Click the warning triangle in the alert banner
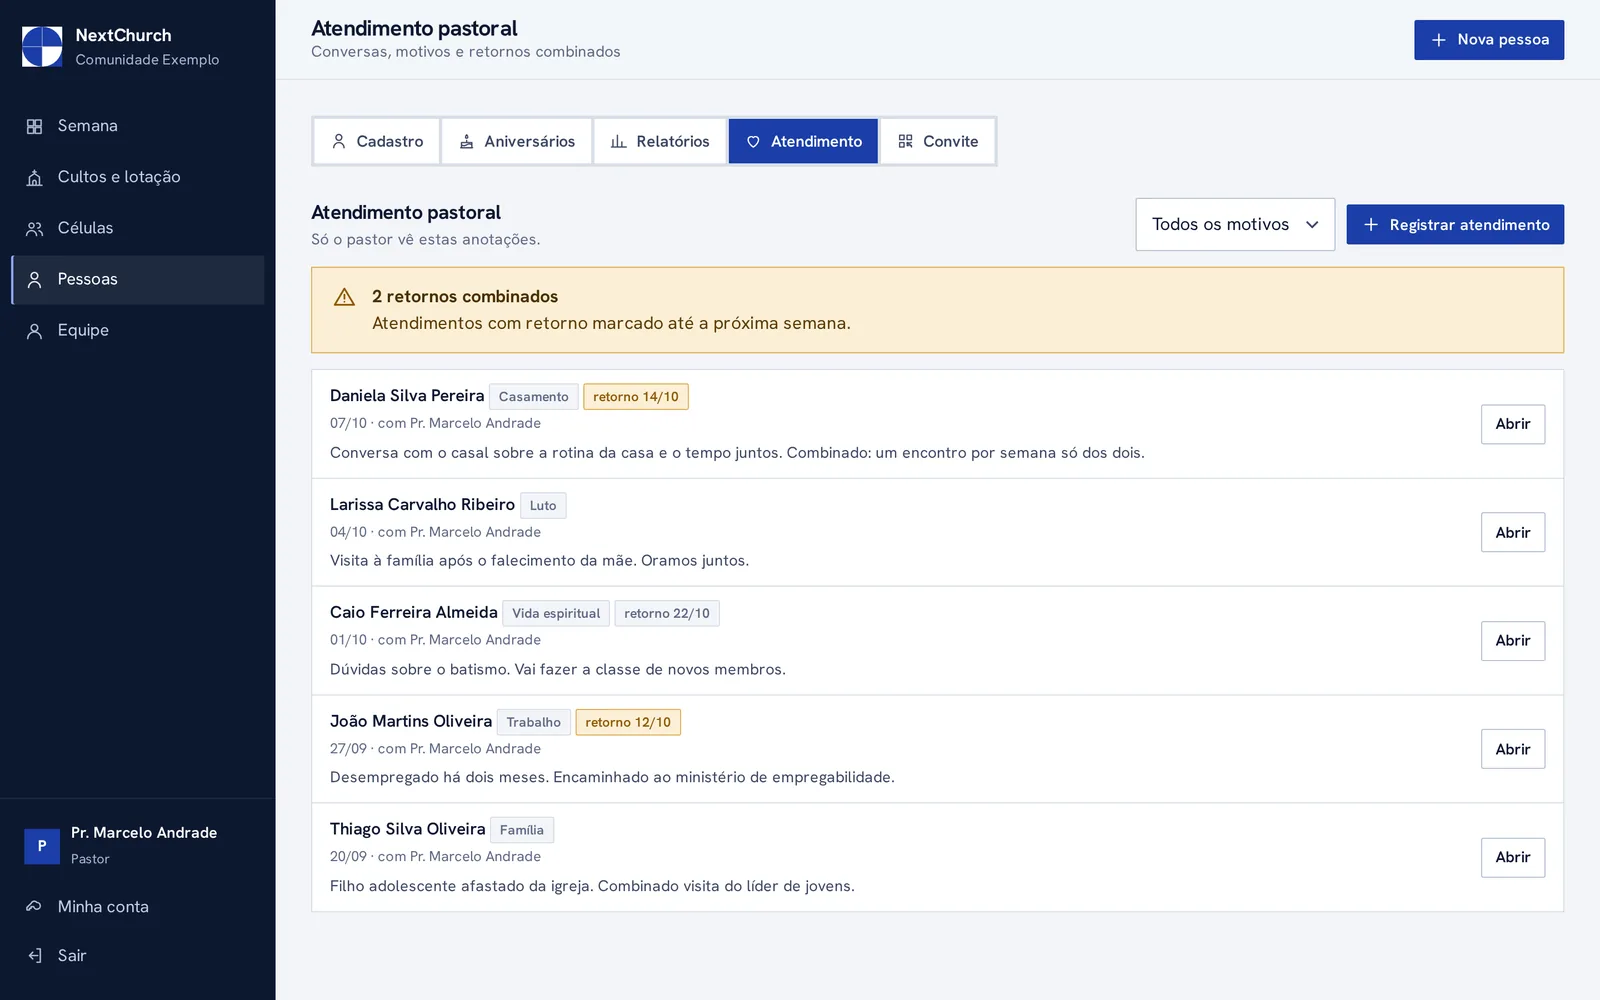Image resolution: width=1600 pixels, height=1000 pixels. click(344, 297)
